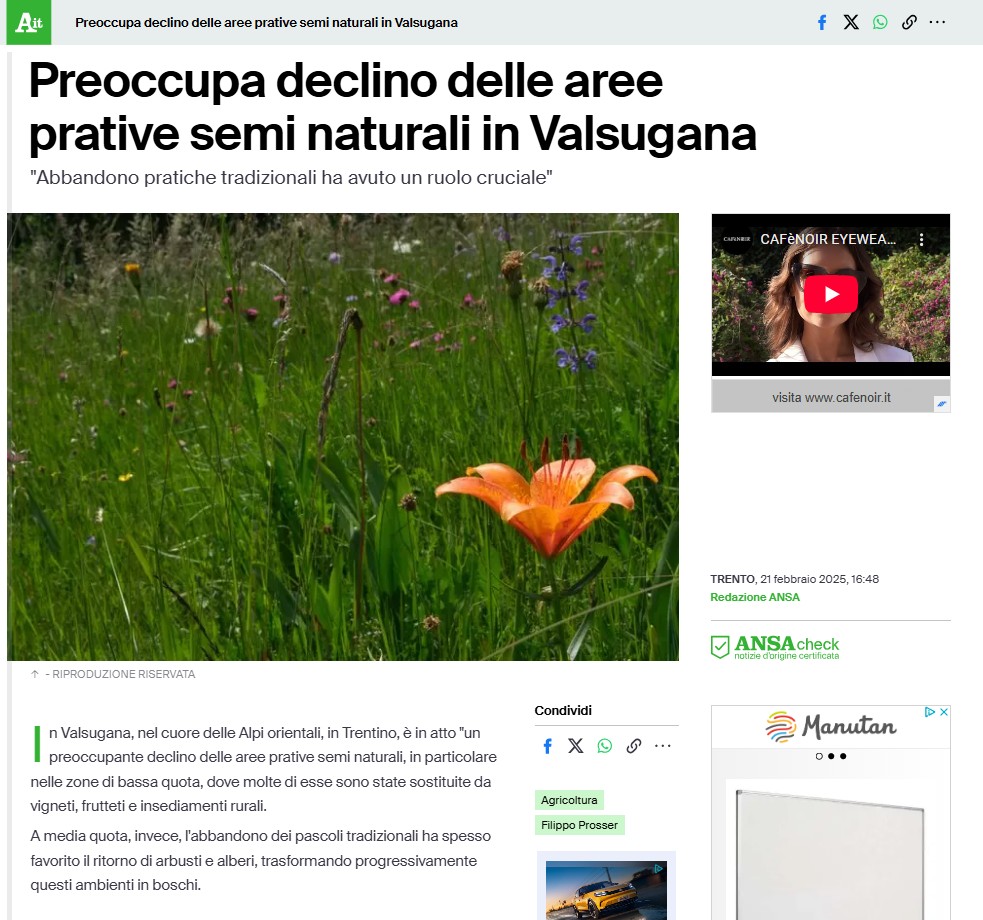Image resolution: width=983 pixels, height=920 pixels.
Task: Expand more sharing options under Condividi
Action: [663, 746]
